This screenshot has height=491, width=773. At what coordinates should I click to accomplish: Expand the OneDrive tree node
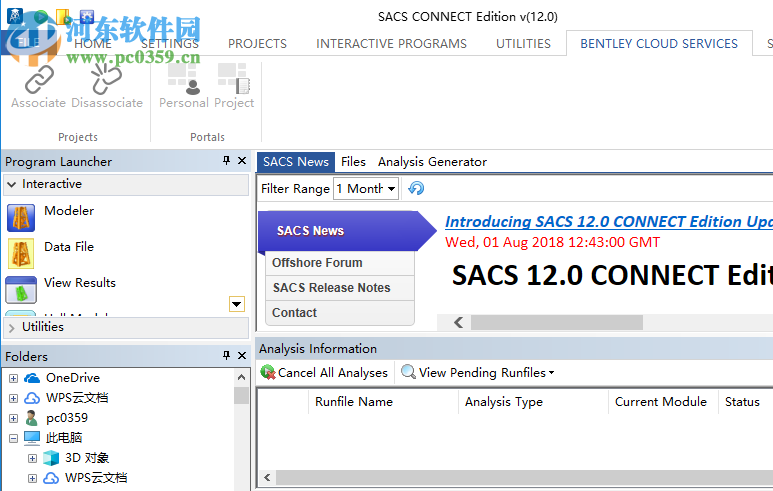pos(13,379)
